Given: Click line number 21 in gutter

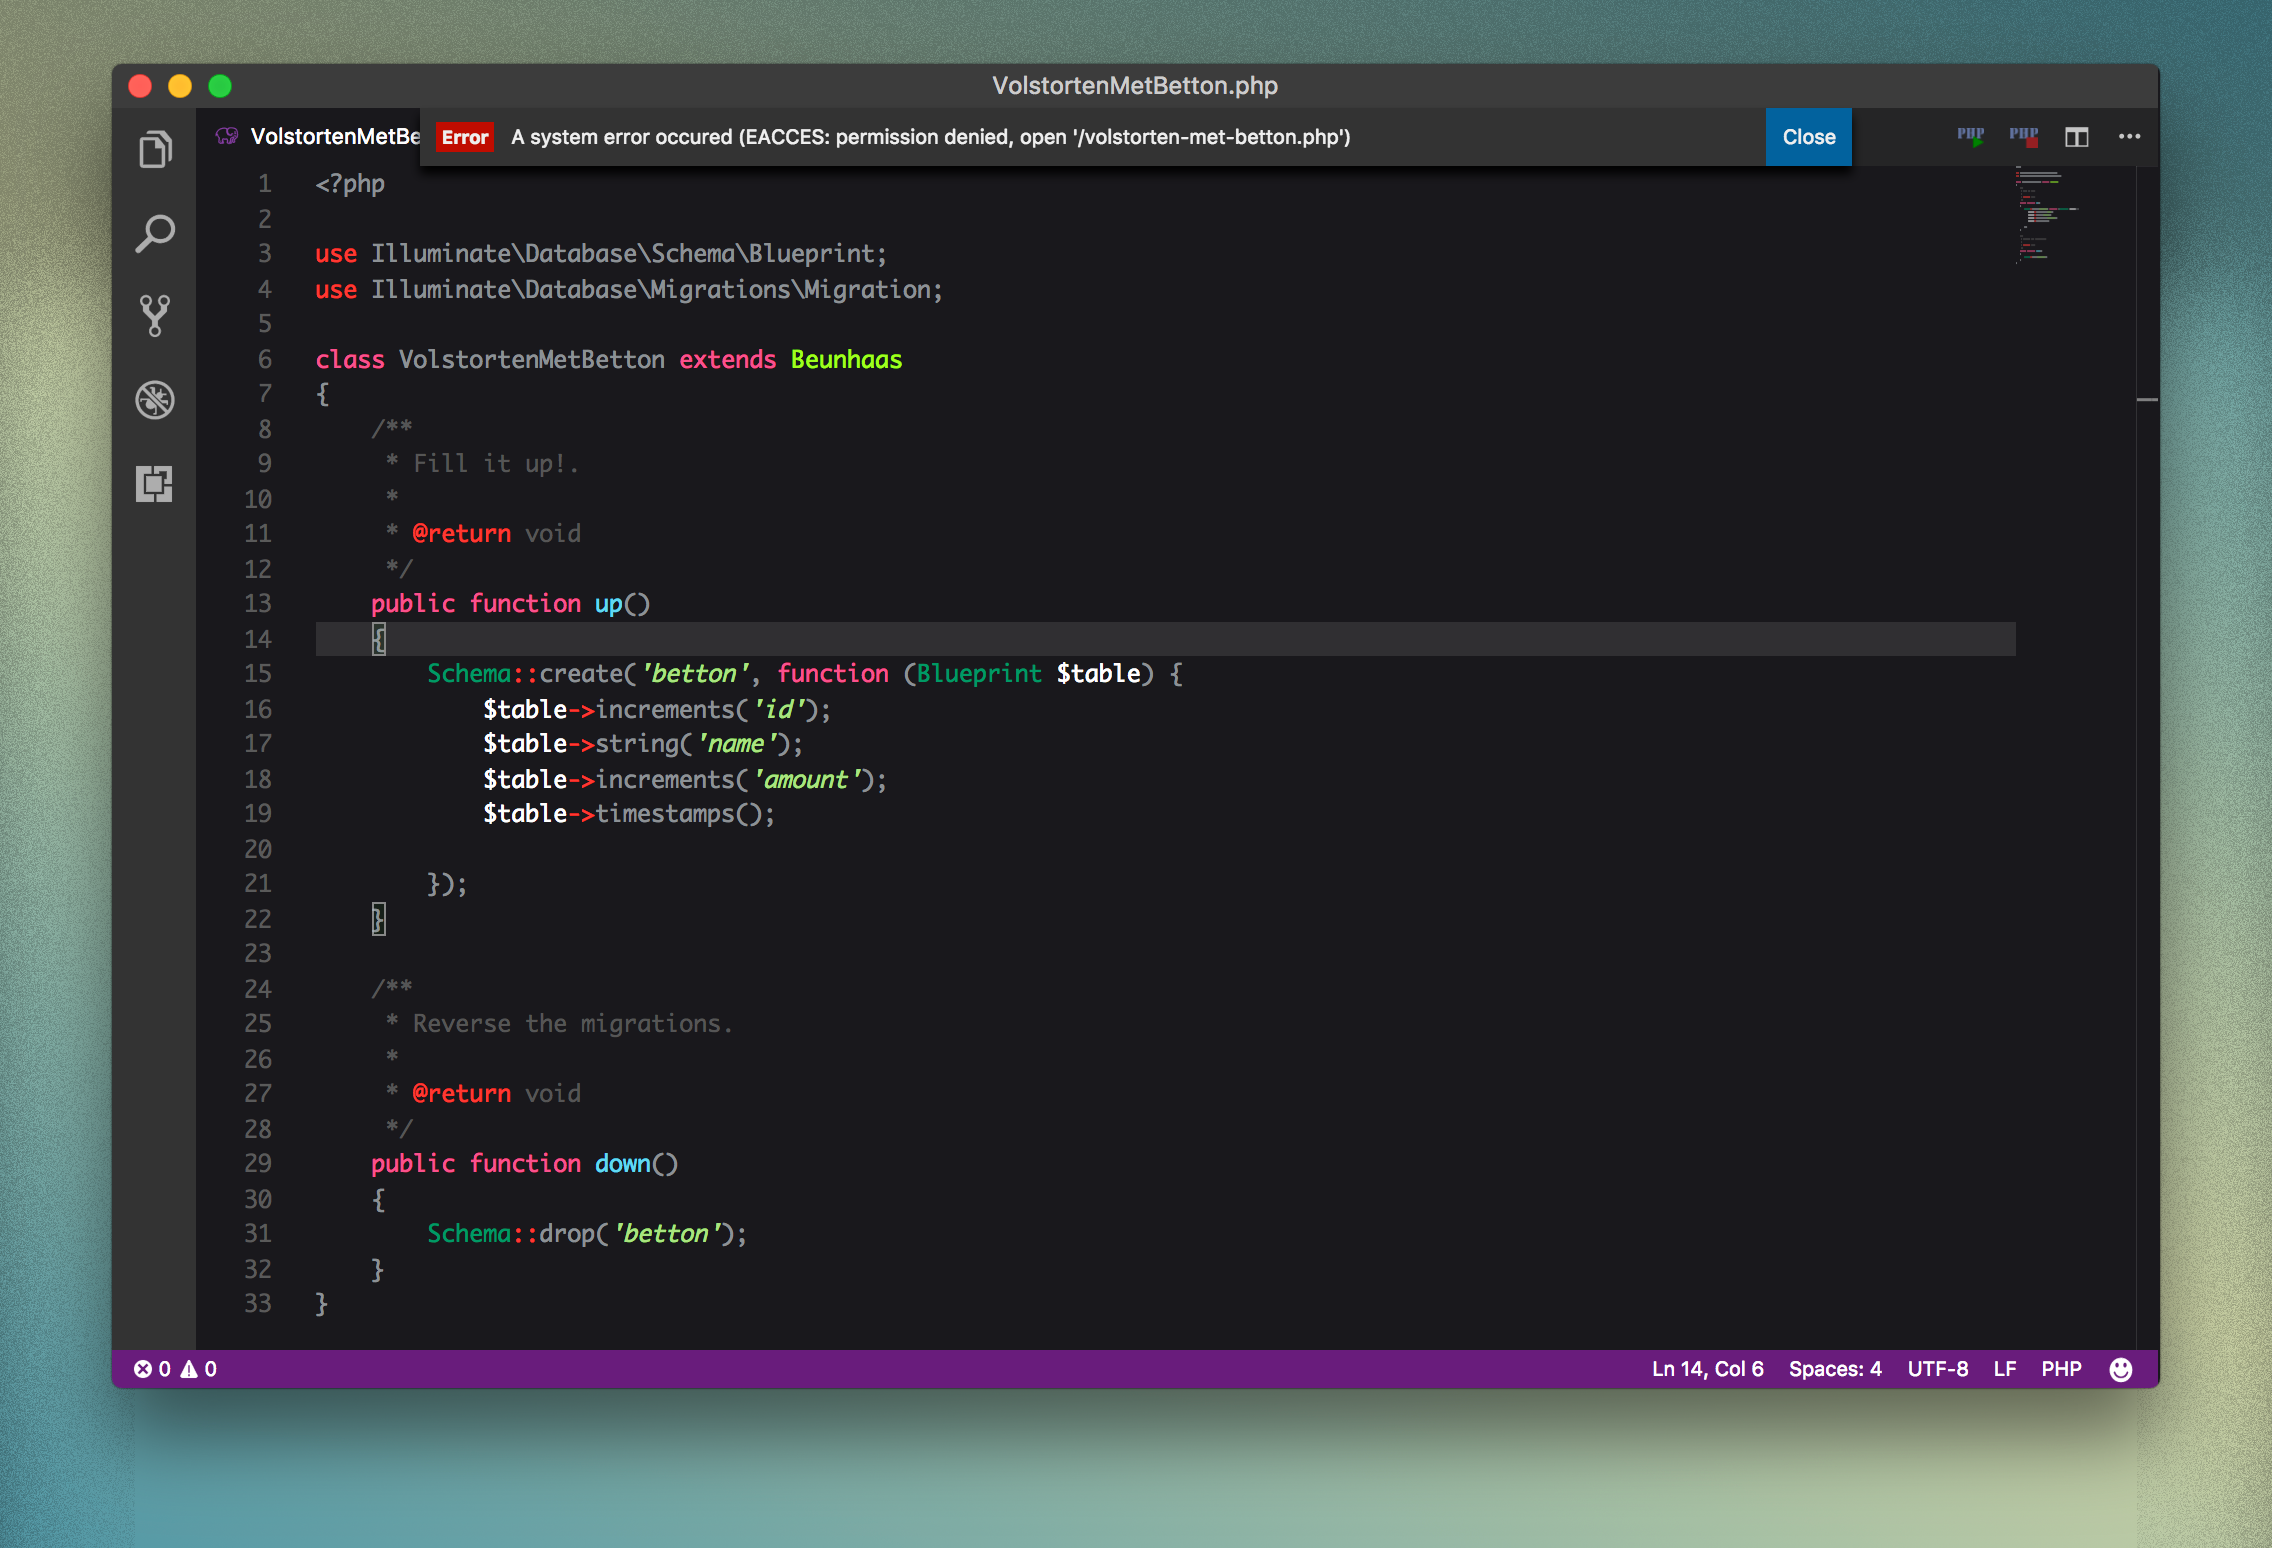Looking at the screenshot, I should (258, 884).
